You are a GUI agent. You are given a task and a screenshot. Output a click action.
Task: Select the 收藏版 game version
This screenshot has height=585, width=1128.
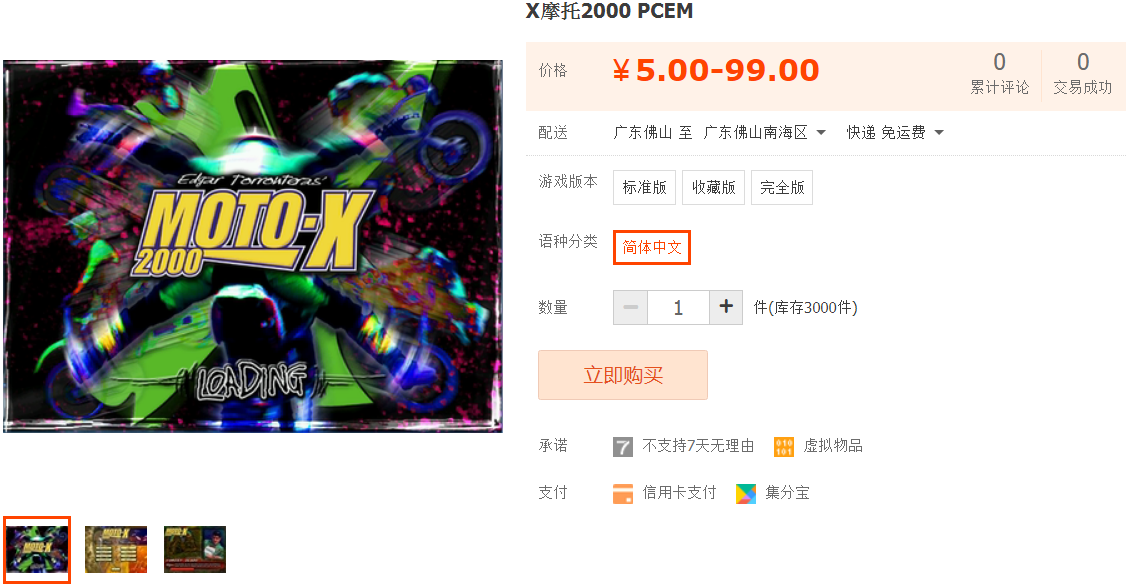[714, 187]
